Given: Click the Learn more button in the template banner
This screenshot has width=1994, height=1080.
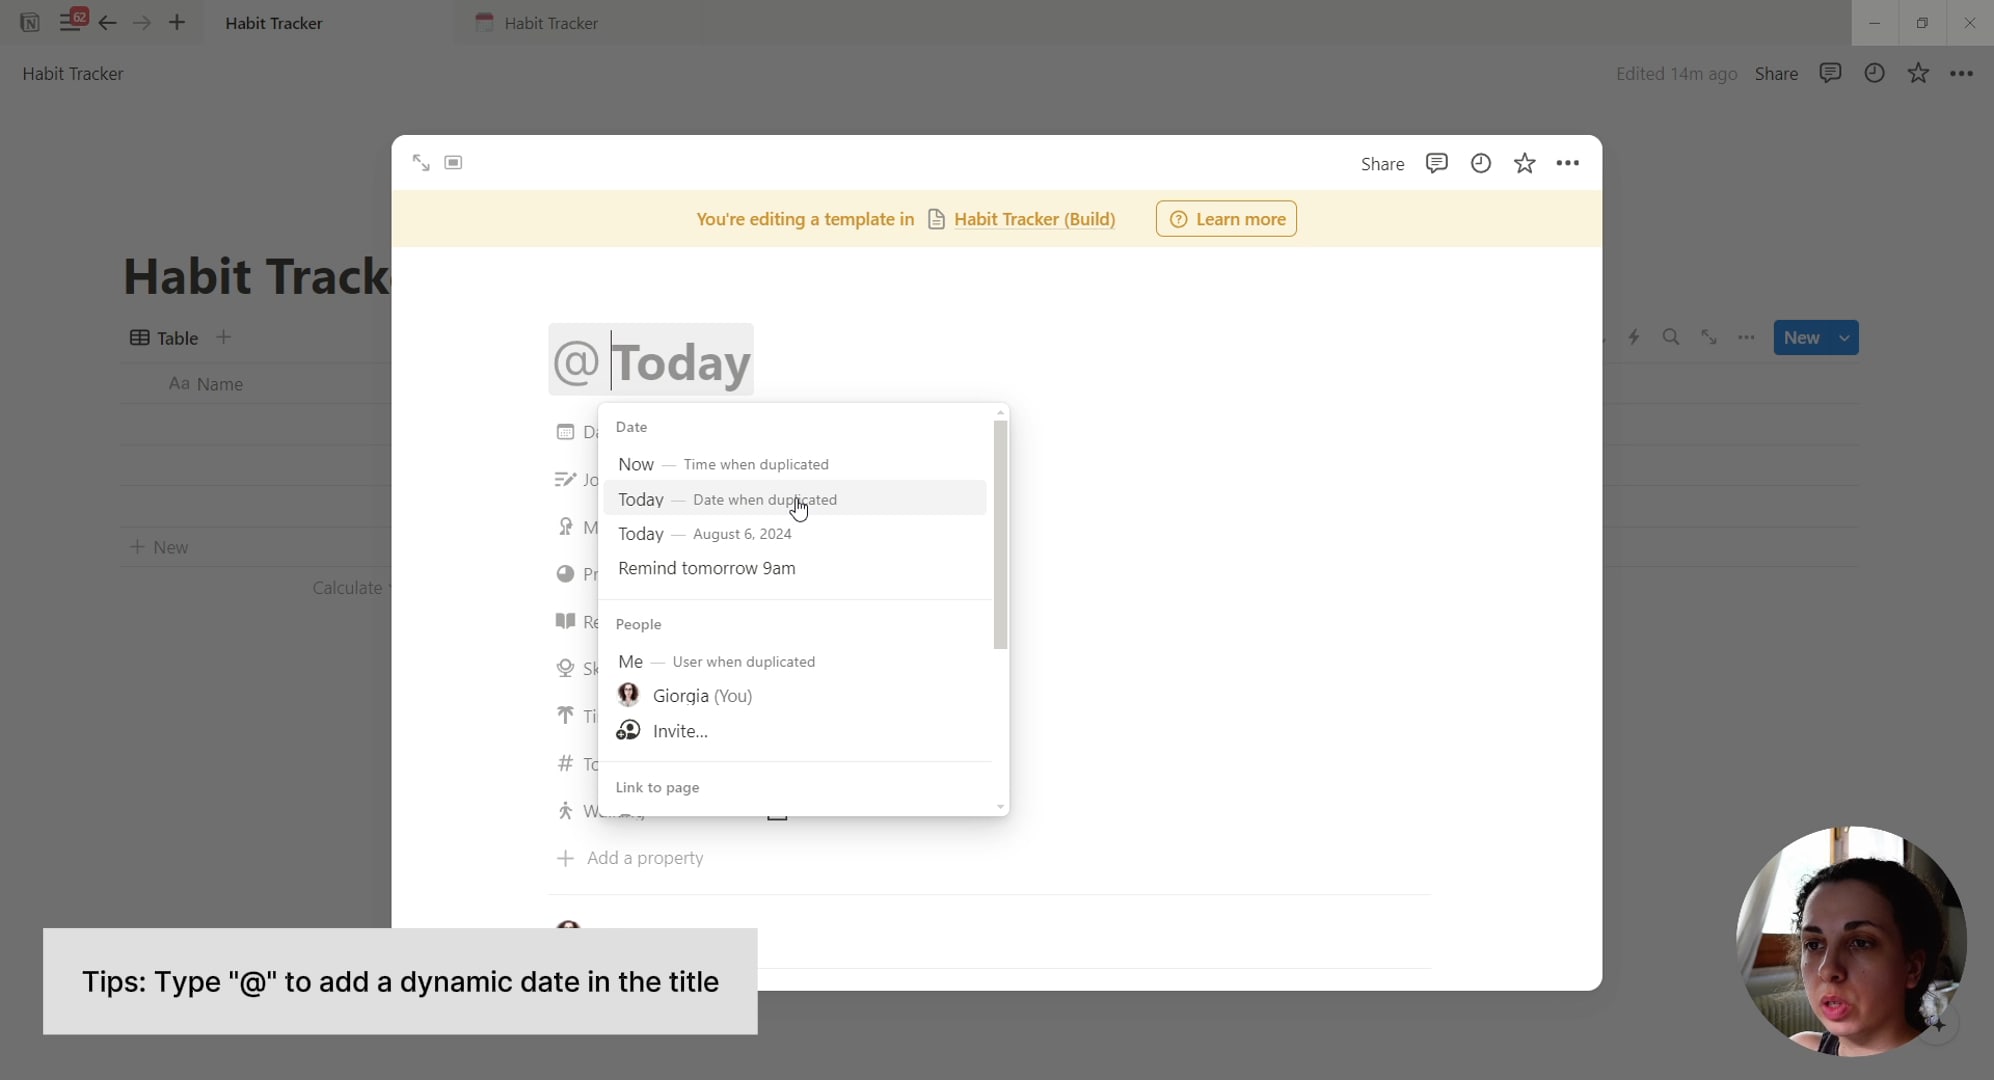Looking at the screenshot, I should [x=1226, y=219].
